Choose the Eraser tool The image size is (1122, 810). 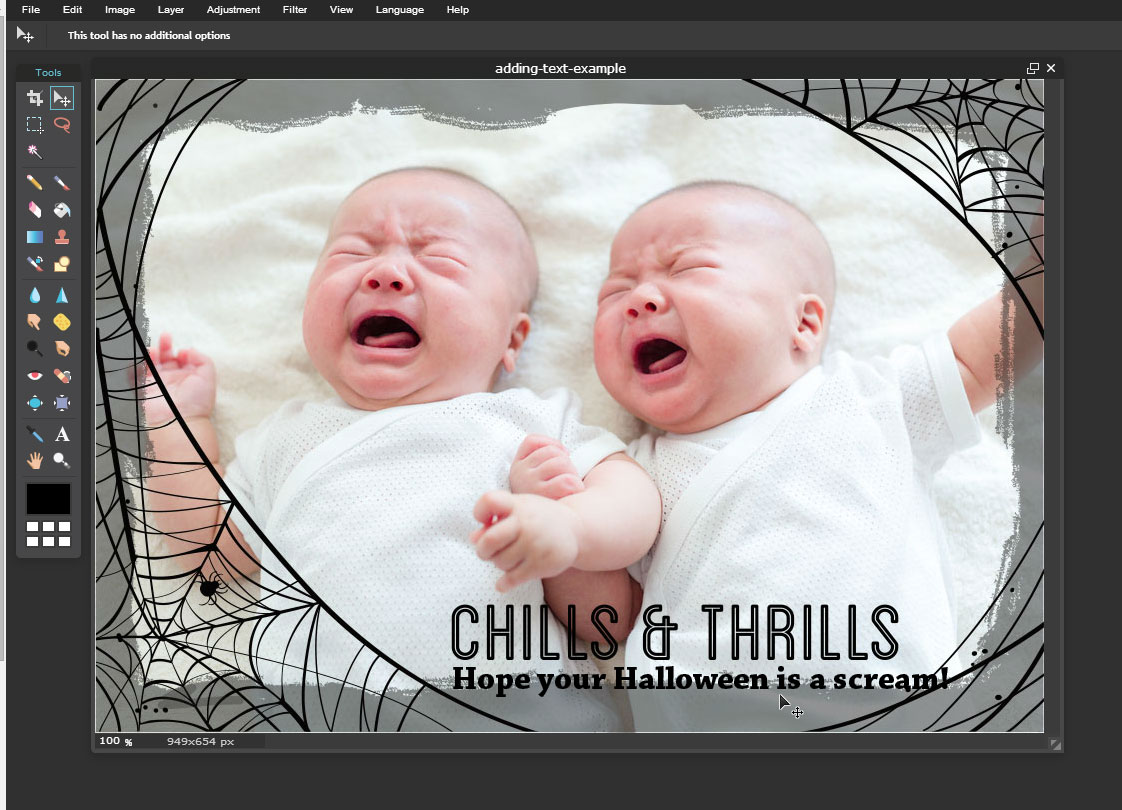[x=35, y=210]
